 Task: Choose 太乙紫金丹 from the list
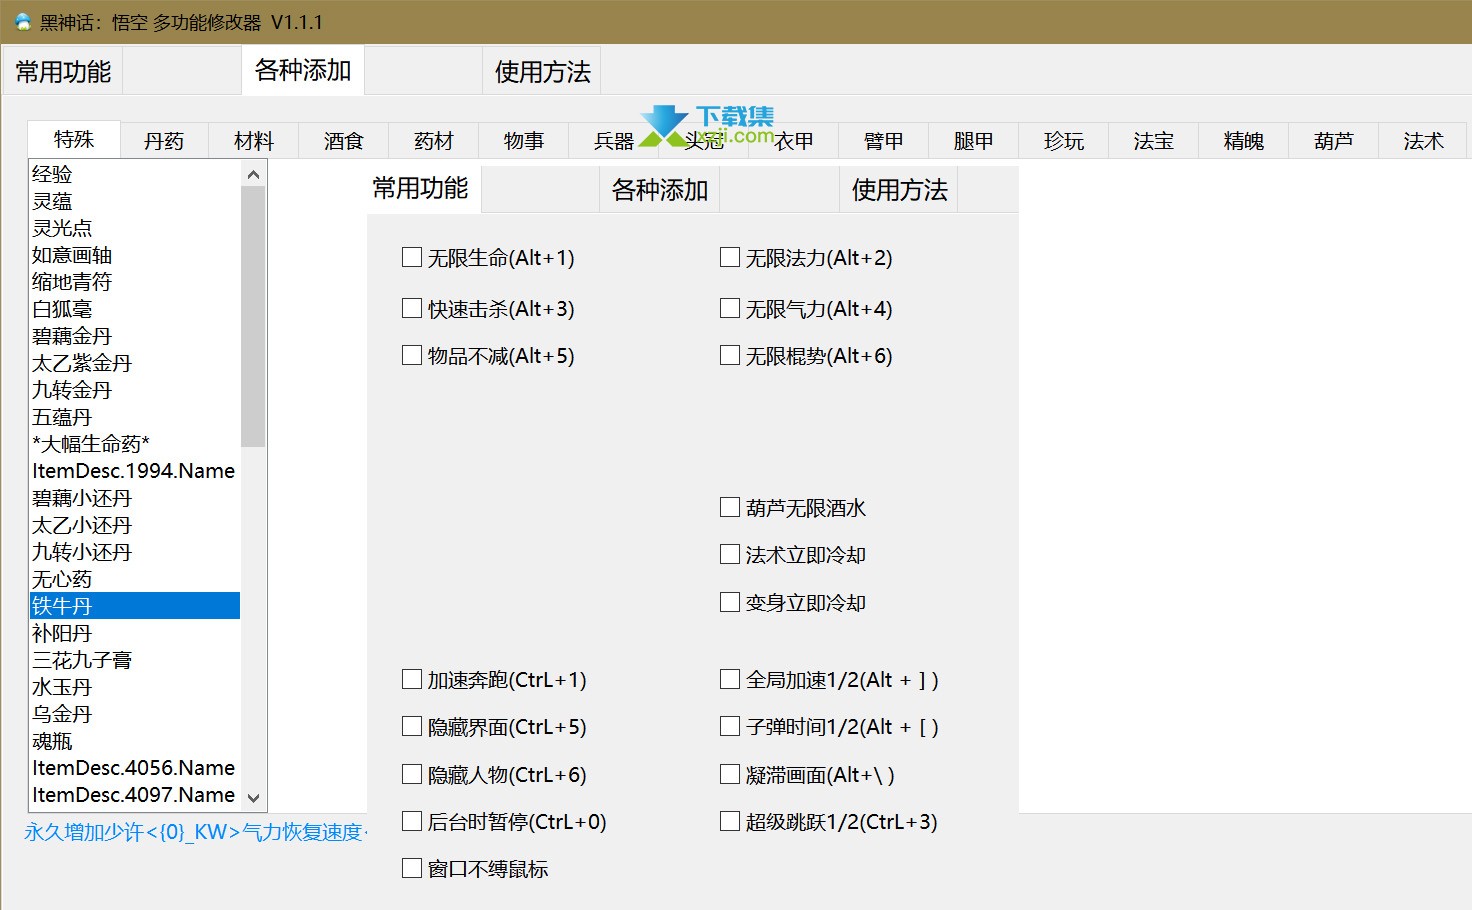135,363
